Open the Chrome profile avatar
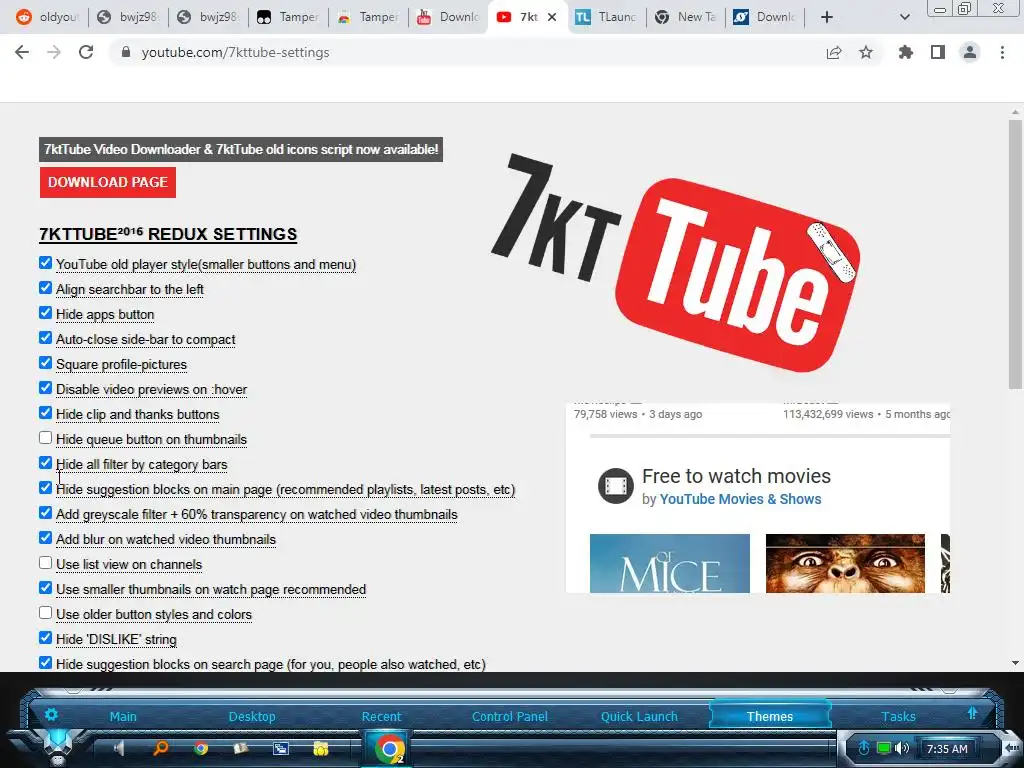The image size is (1024, 768). 970,52
